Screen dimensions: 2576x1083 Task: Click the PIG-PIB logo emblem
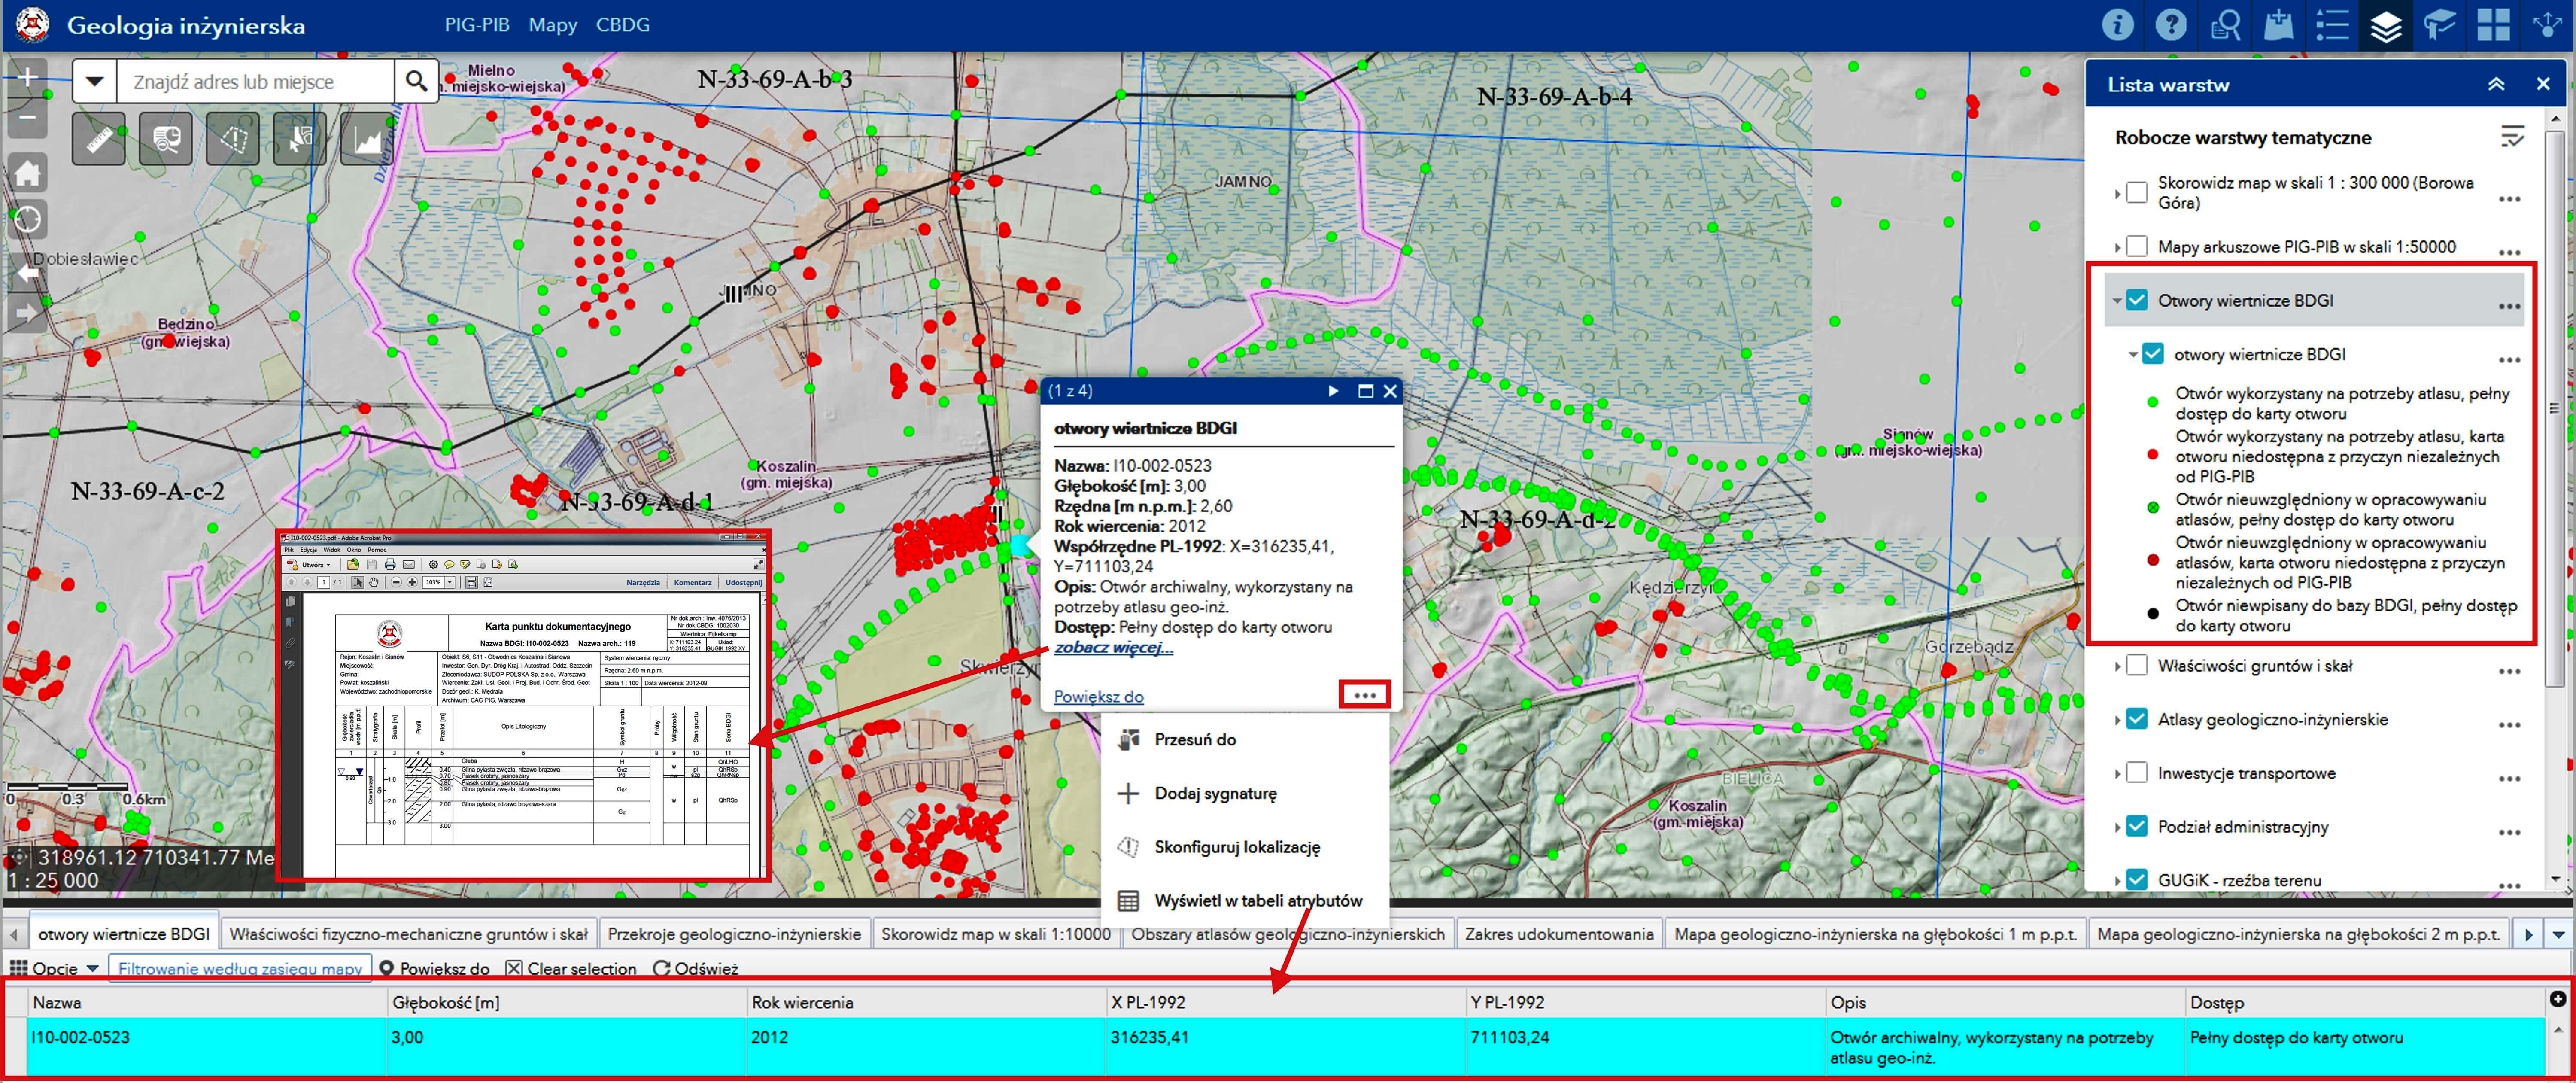pyautogui.click(x=33, y=25)
